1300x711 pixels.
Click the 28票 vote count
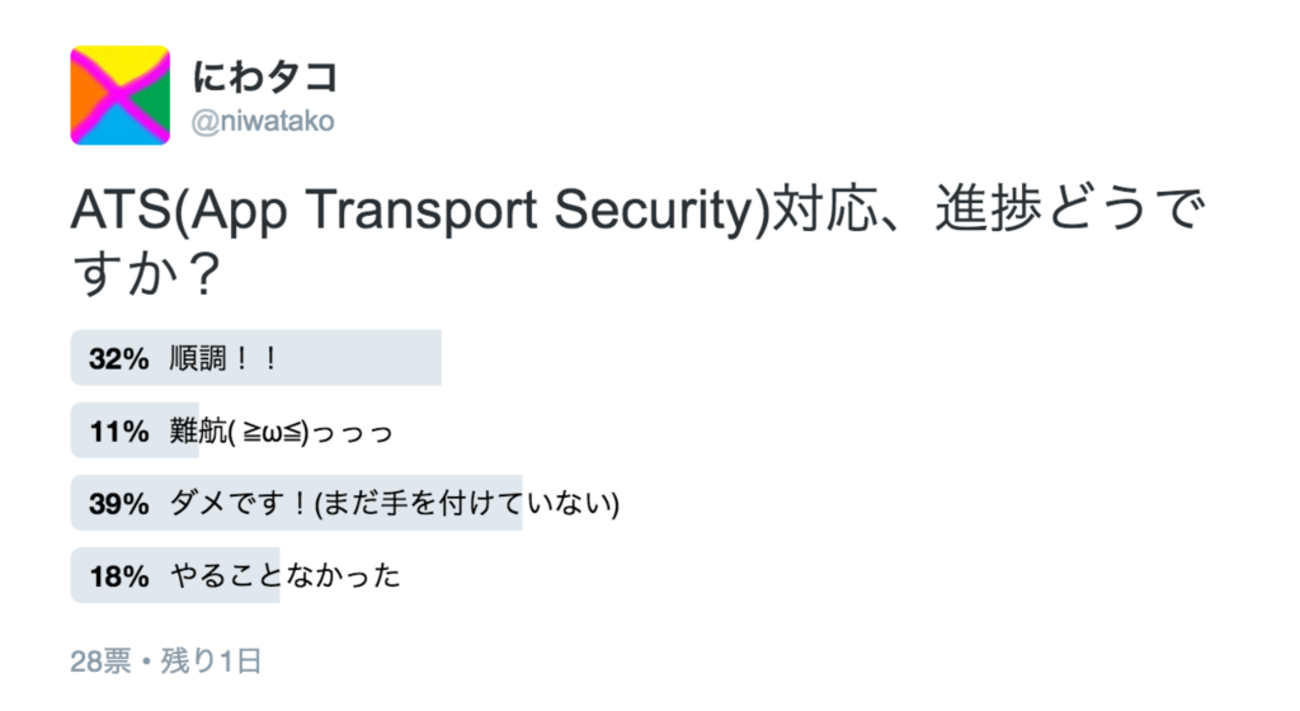point(100,661)
